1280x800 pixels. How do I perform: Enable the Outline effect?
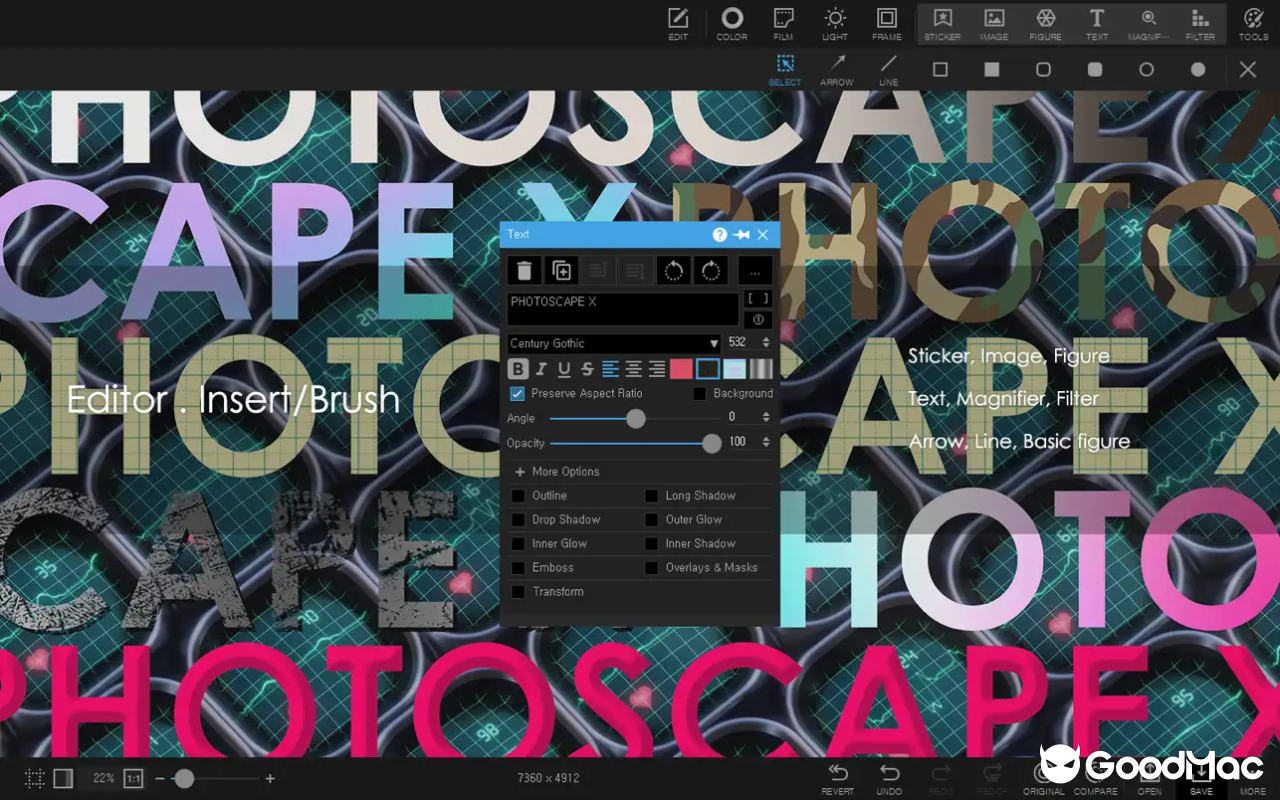pyautogui.click(x=518, y=496)
